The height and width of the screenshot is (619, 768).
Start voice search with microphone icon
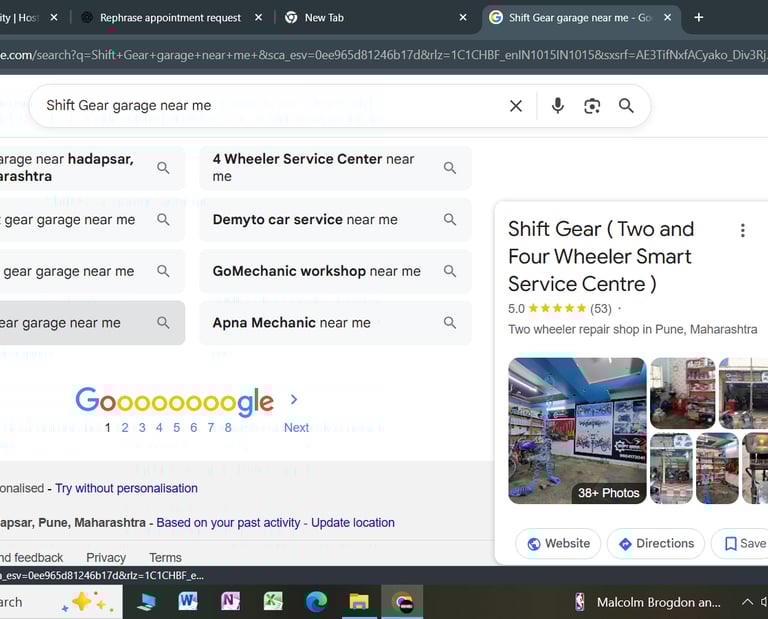tap(557, 106)
